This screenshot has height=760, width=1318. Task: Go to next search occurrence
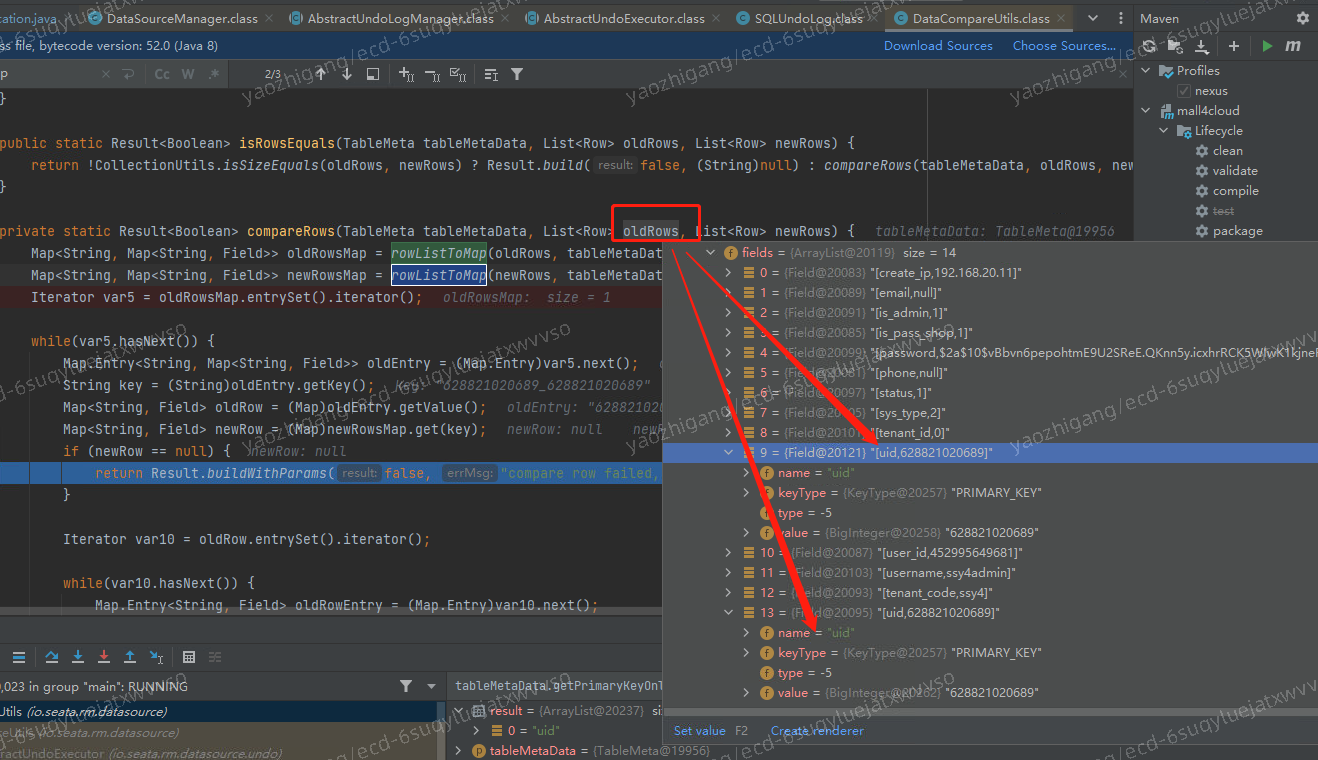pyautogui.click(x=347, y=74)
